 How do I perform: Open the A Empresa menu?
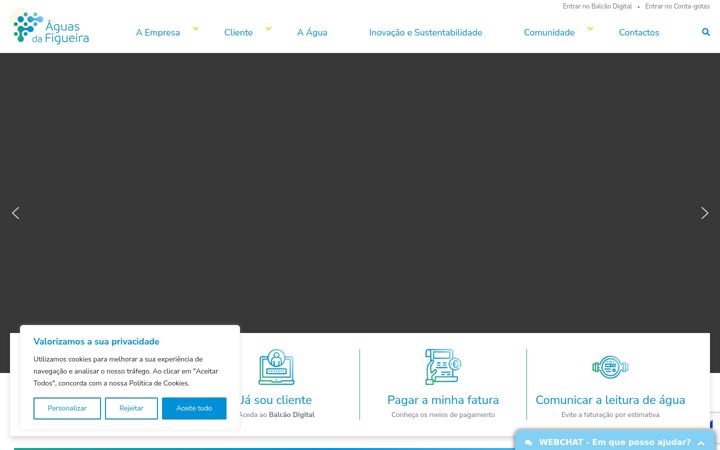(x=158, y=33)
